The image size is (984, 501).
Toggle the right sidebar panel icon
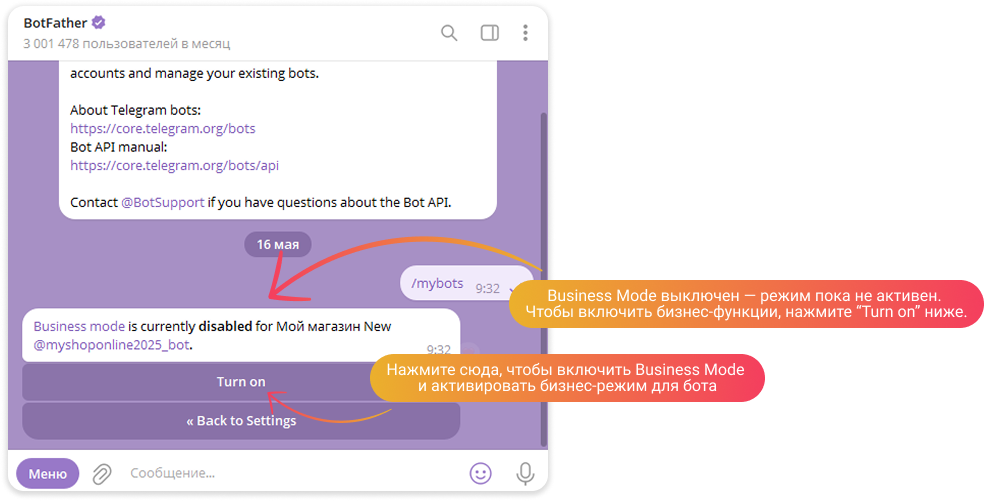[489, 33]
